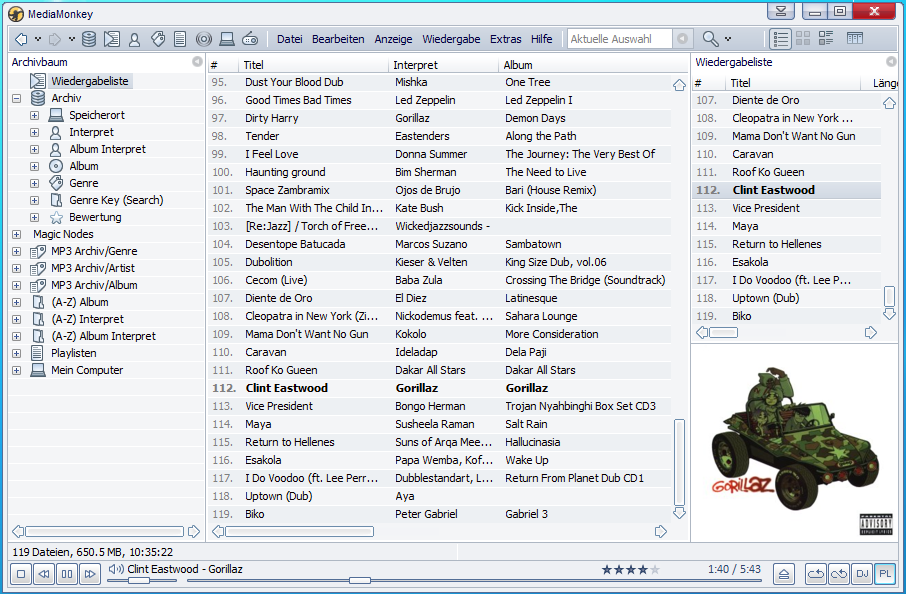Expand the Genre Key (Search) node
906x594 pixels.
[x=35, y=200]
